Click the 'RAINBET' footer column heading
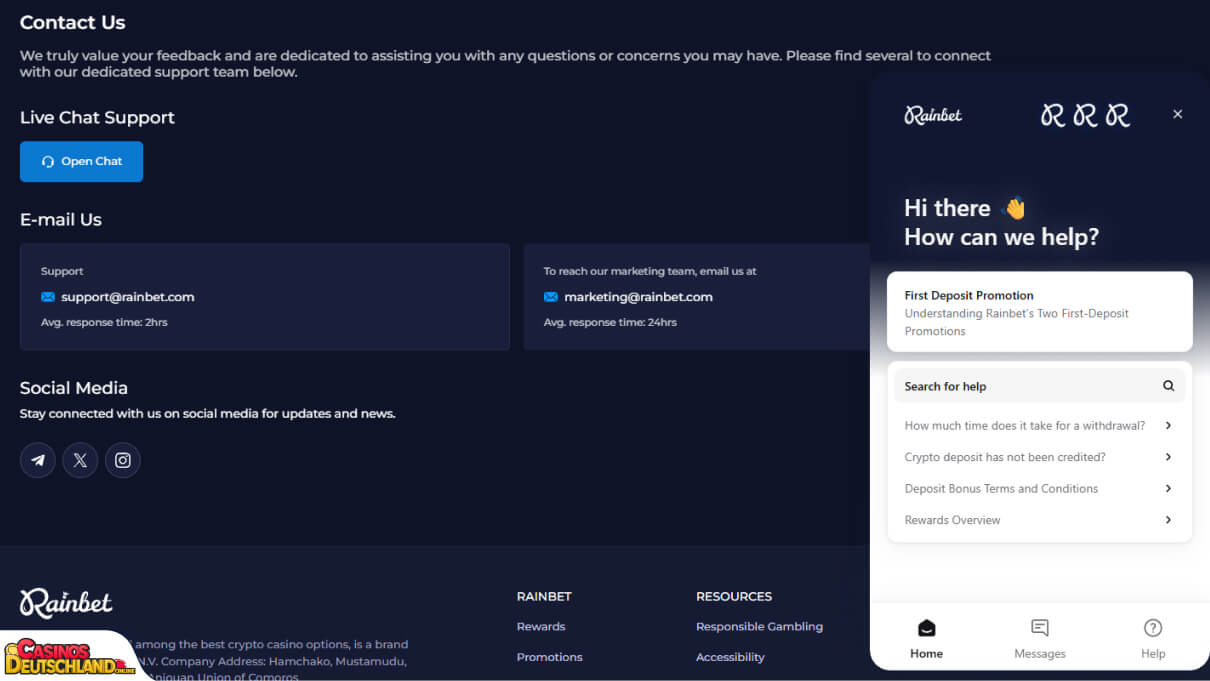The height and width of the screenshot is (681, 1210). tap(544, 597)
